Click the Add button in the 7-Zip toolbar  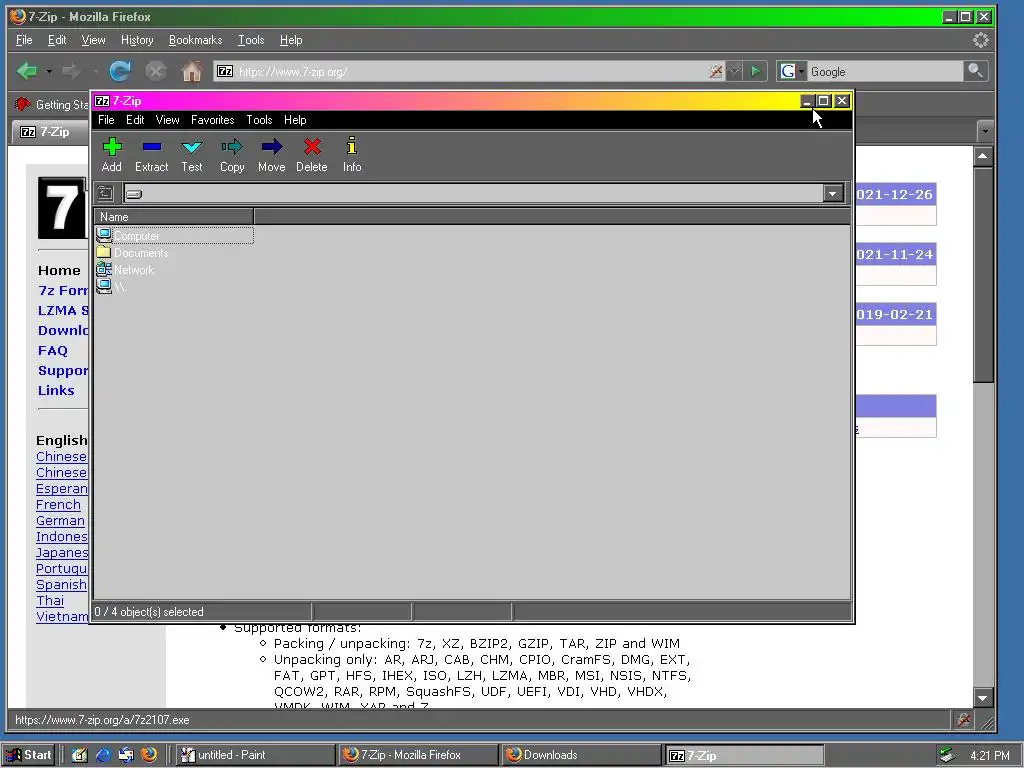pos(112,155)
